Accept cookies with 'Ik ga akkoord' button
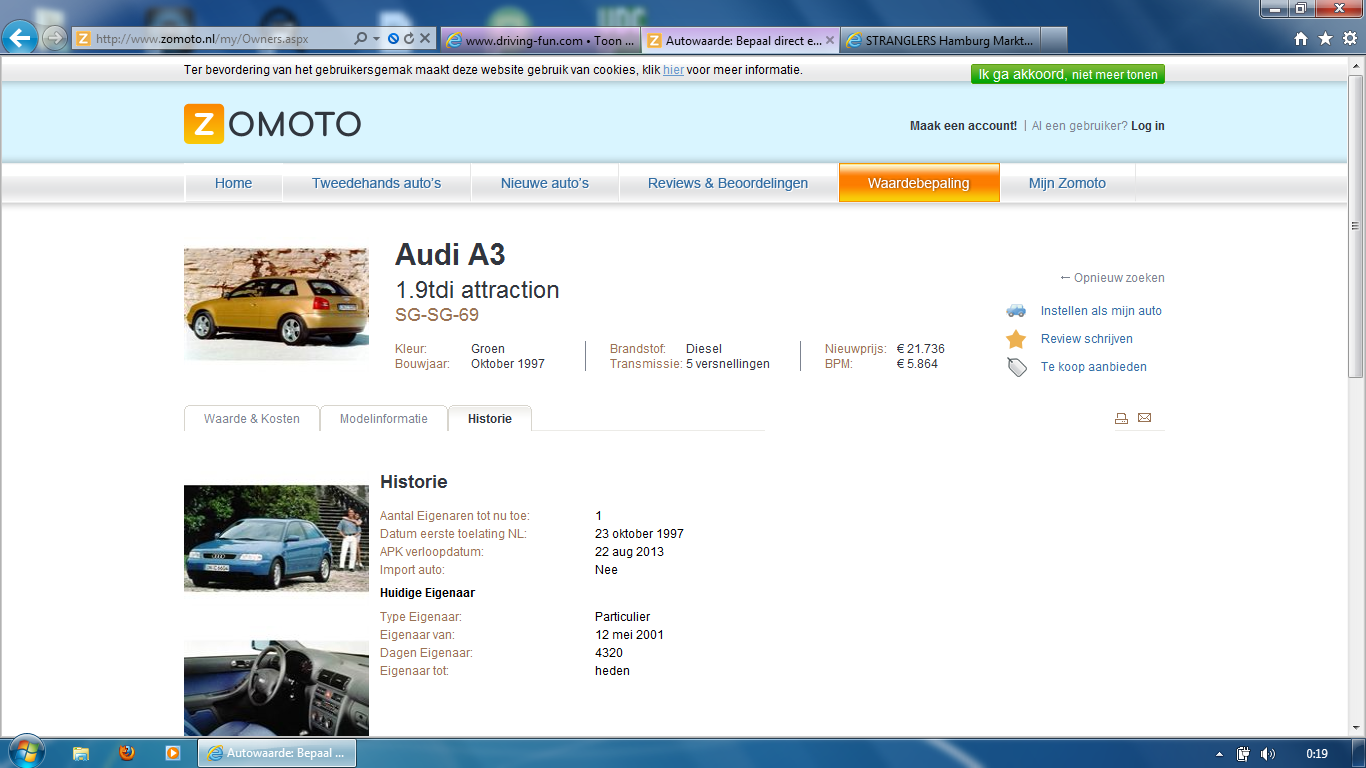The width and height of the screenshot is (1366, 768). click(x=1068, y=74)
